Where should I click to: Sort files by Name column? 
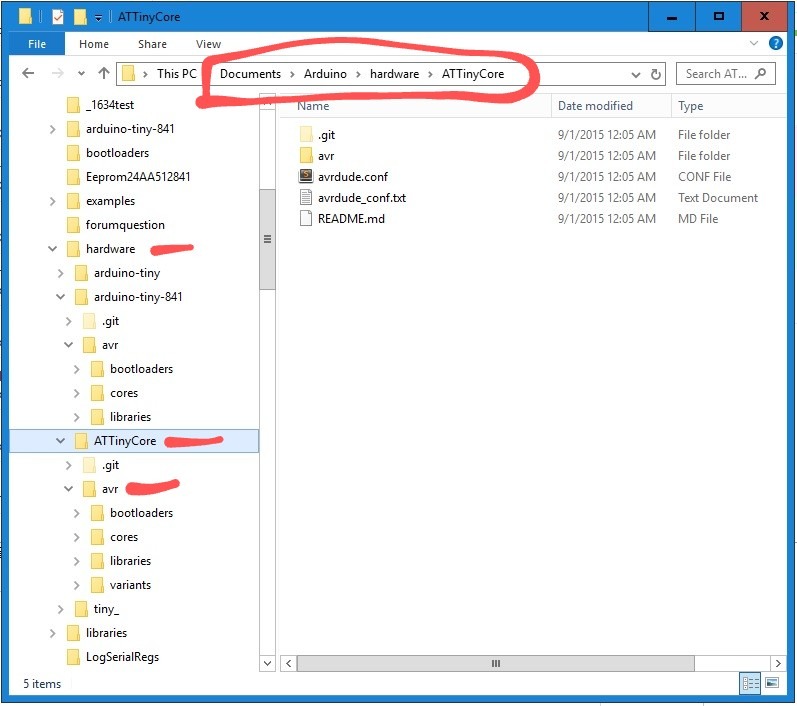click(x=313, y=106)
